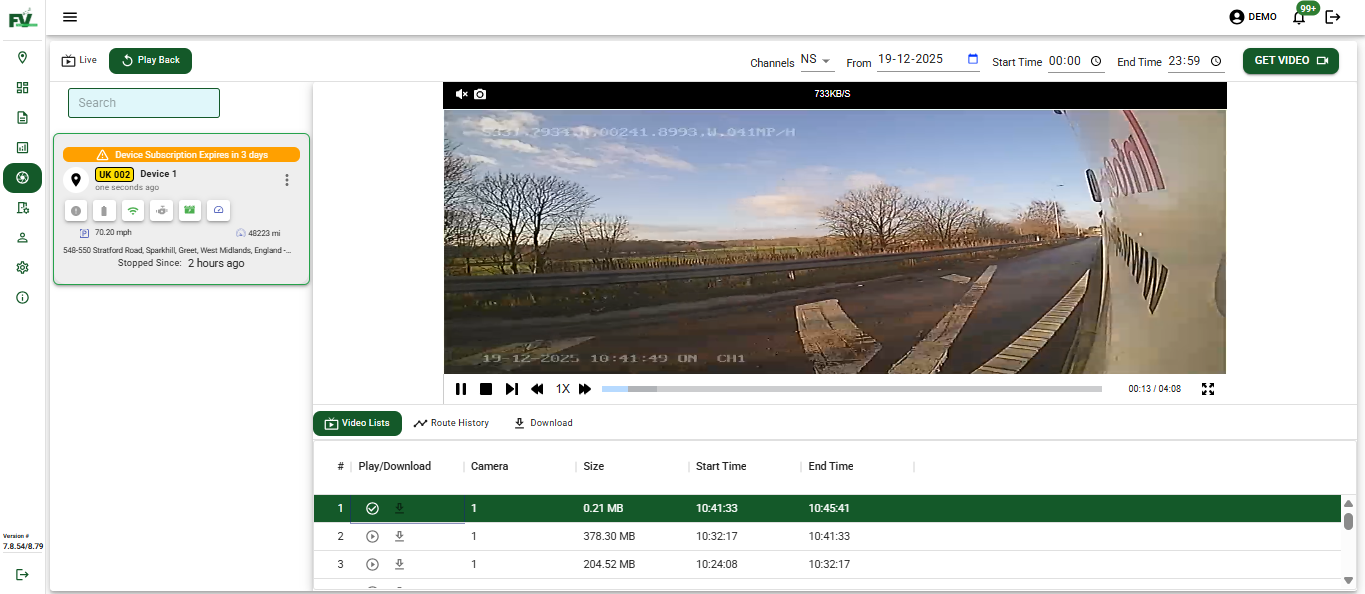Screen dimensions: 1365x594
Task: Expand the Channels NS dropdown
Action: click(x=816, y=61)
